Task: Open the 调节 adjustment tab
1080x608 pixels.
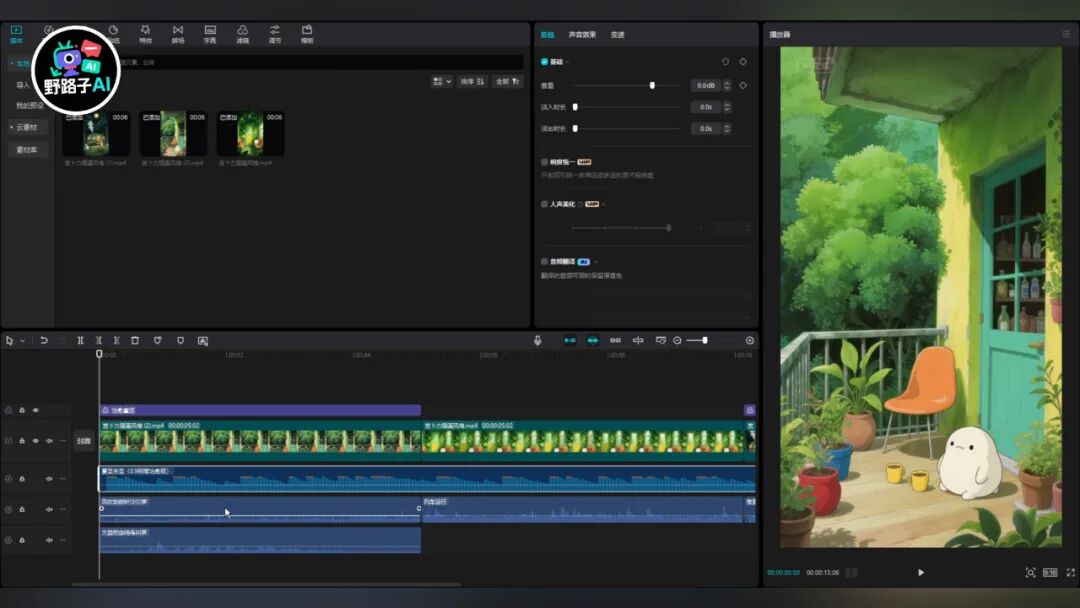Action: click(275, 34)
